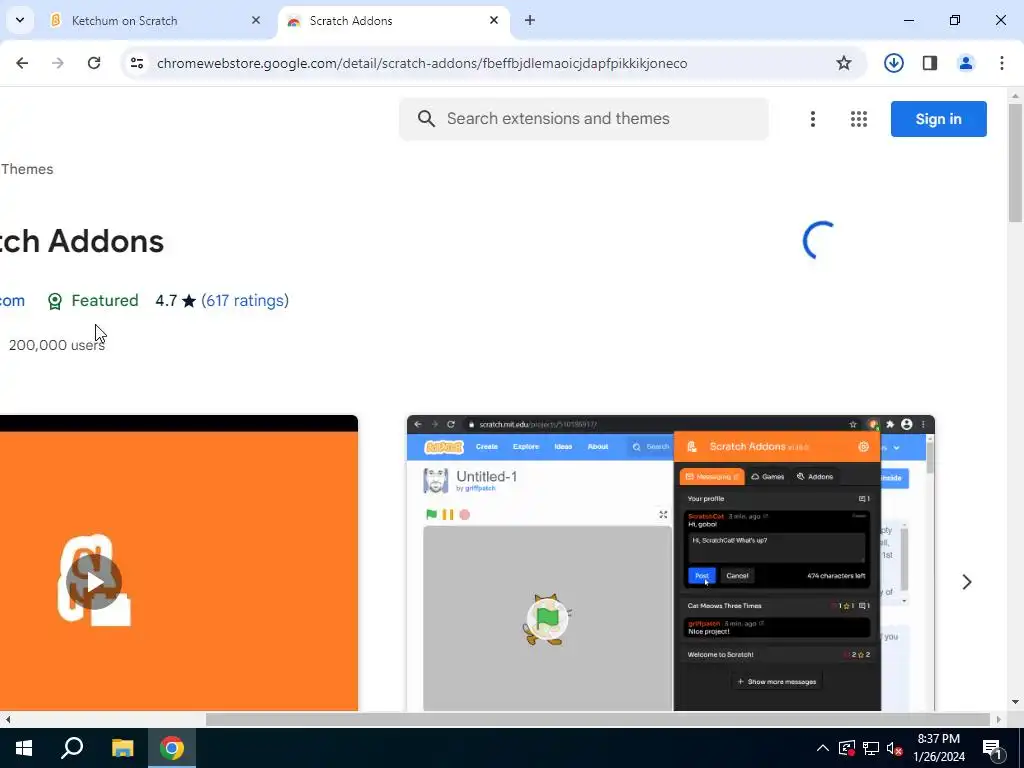Image resolution: width=1024 pixels, height=768 pixels.
Task: Close the Ketchum on Scratch tab
Action: coord(256,21)
